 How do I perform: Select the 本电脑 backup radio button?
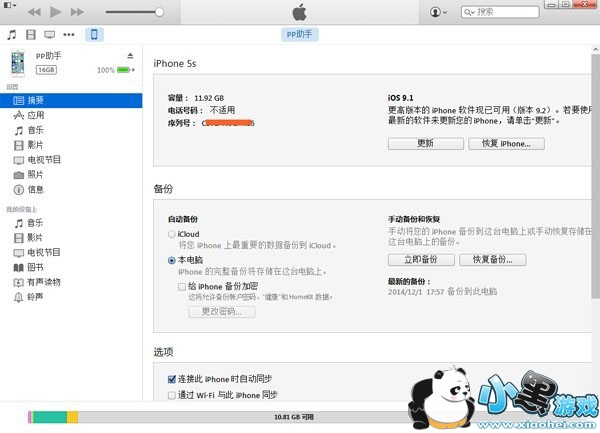click(172, 260)
